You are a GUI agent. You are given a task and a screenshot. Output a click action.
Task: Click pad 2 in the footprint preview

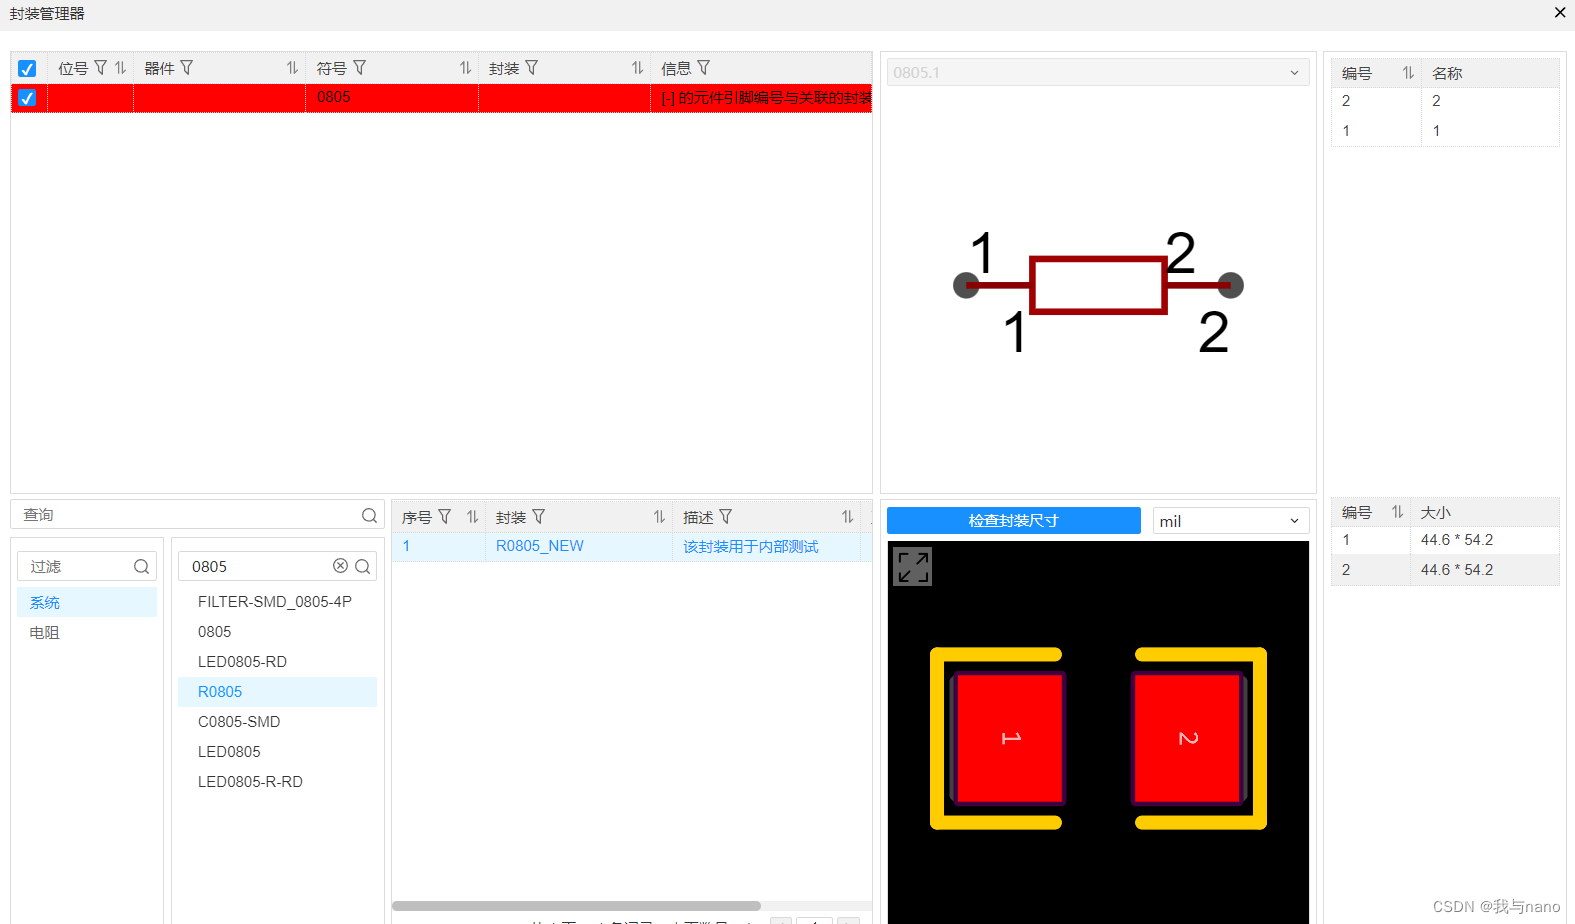1188,738
